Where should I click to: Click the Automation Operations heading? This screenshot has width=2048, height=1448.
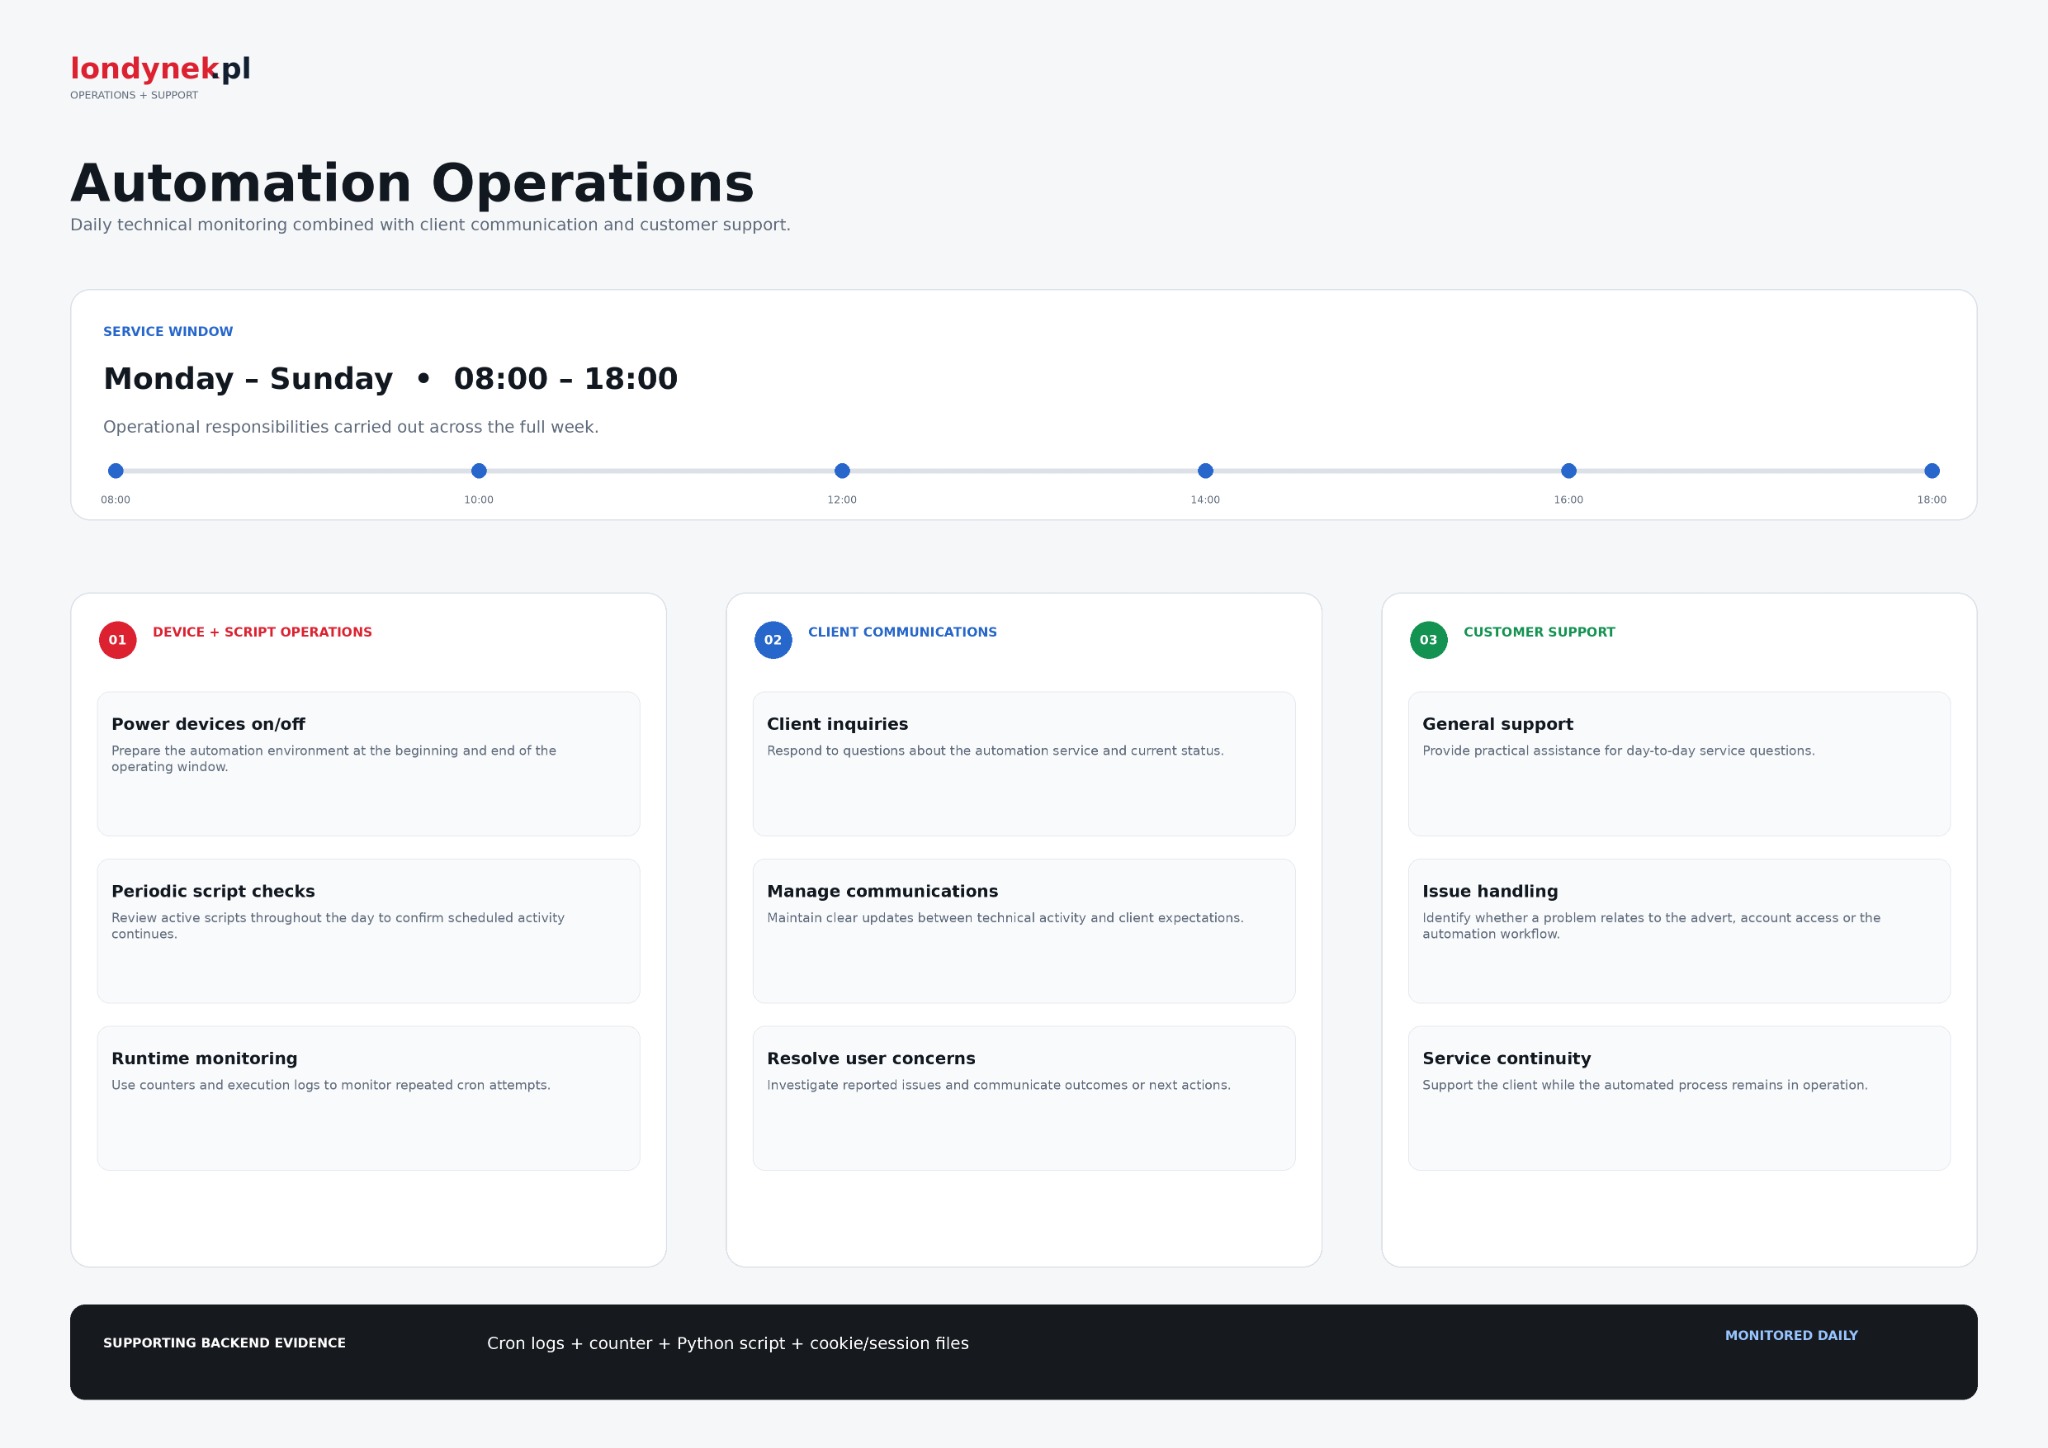click(412, 183)
